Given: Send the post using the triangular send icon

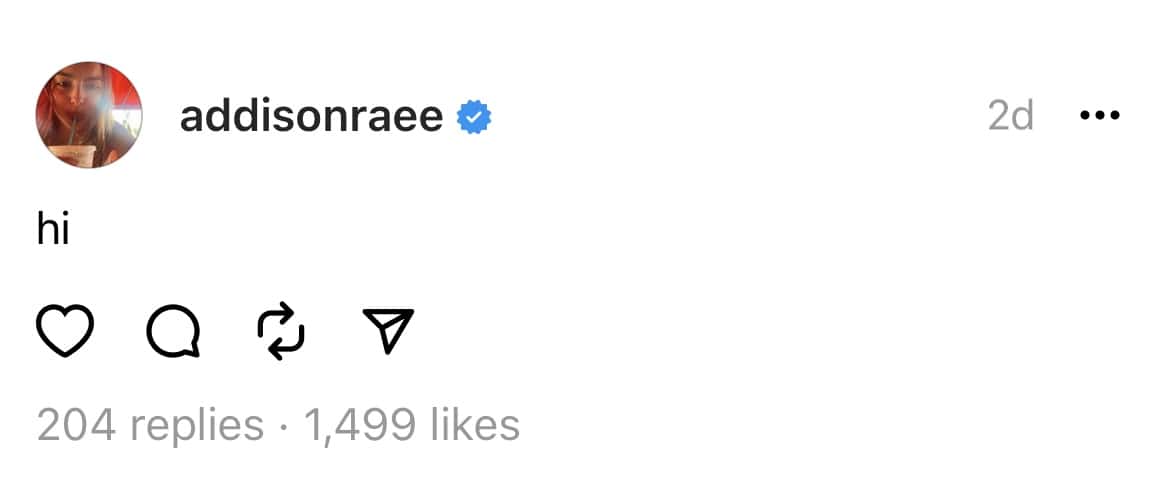Looking at the screenshot, I should tap(386, 331).
